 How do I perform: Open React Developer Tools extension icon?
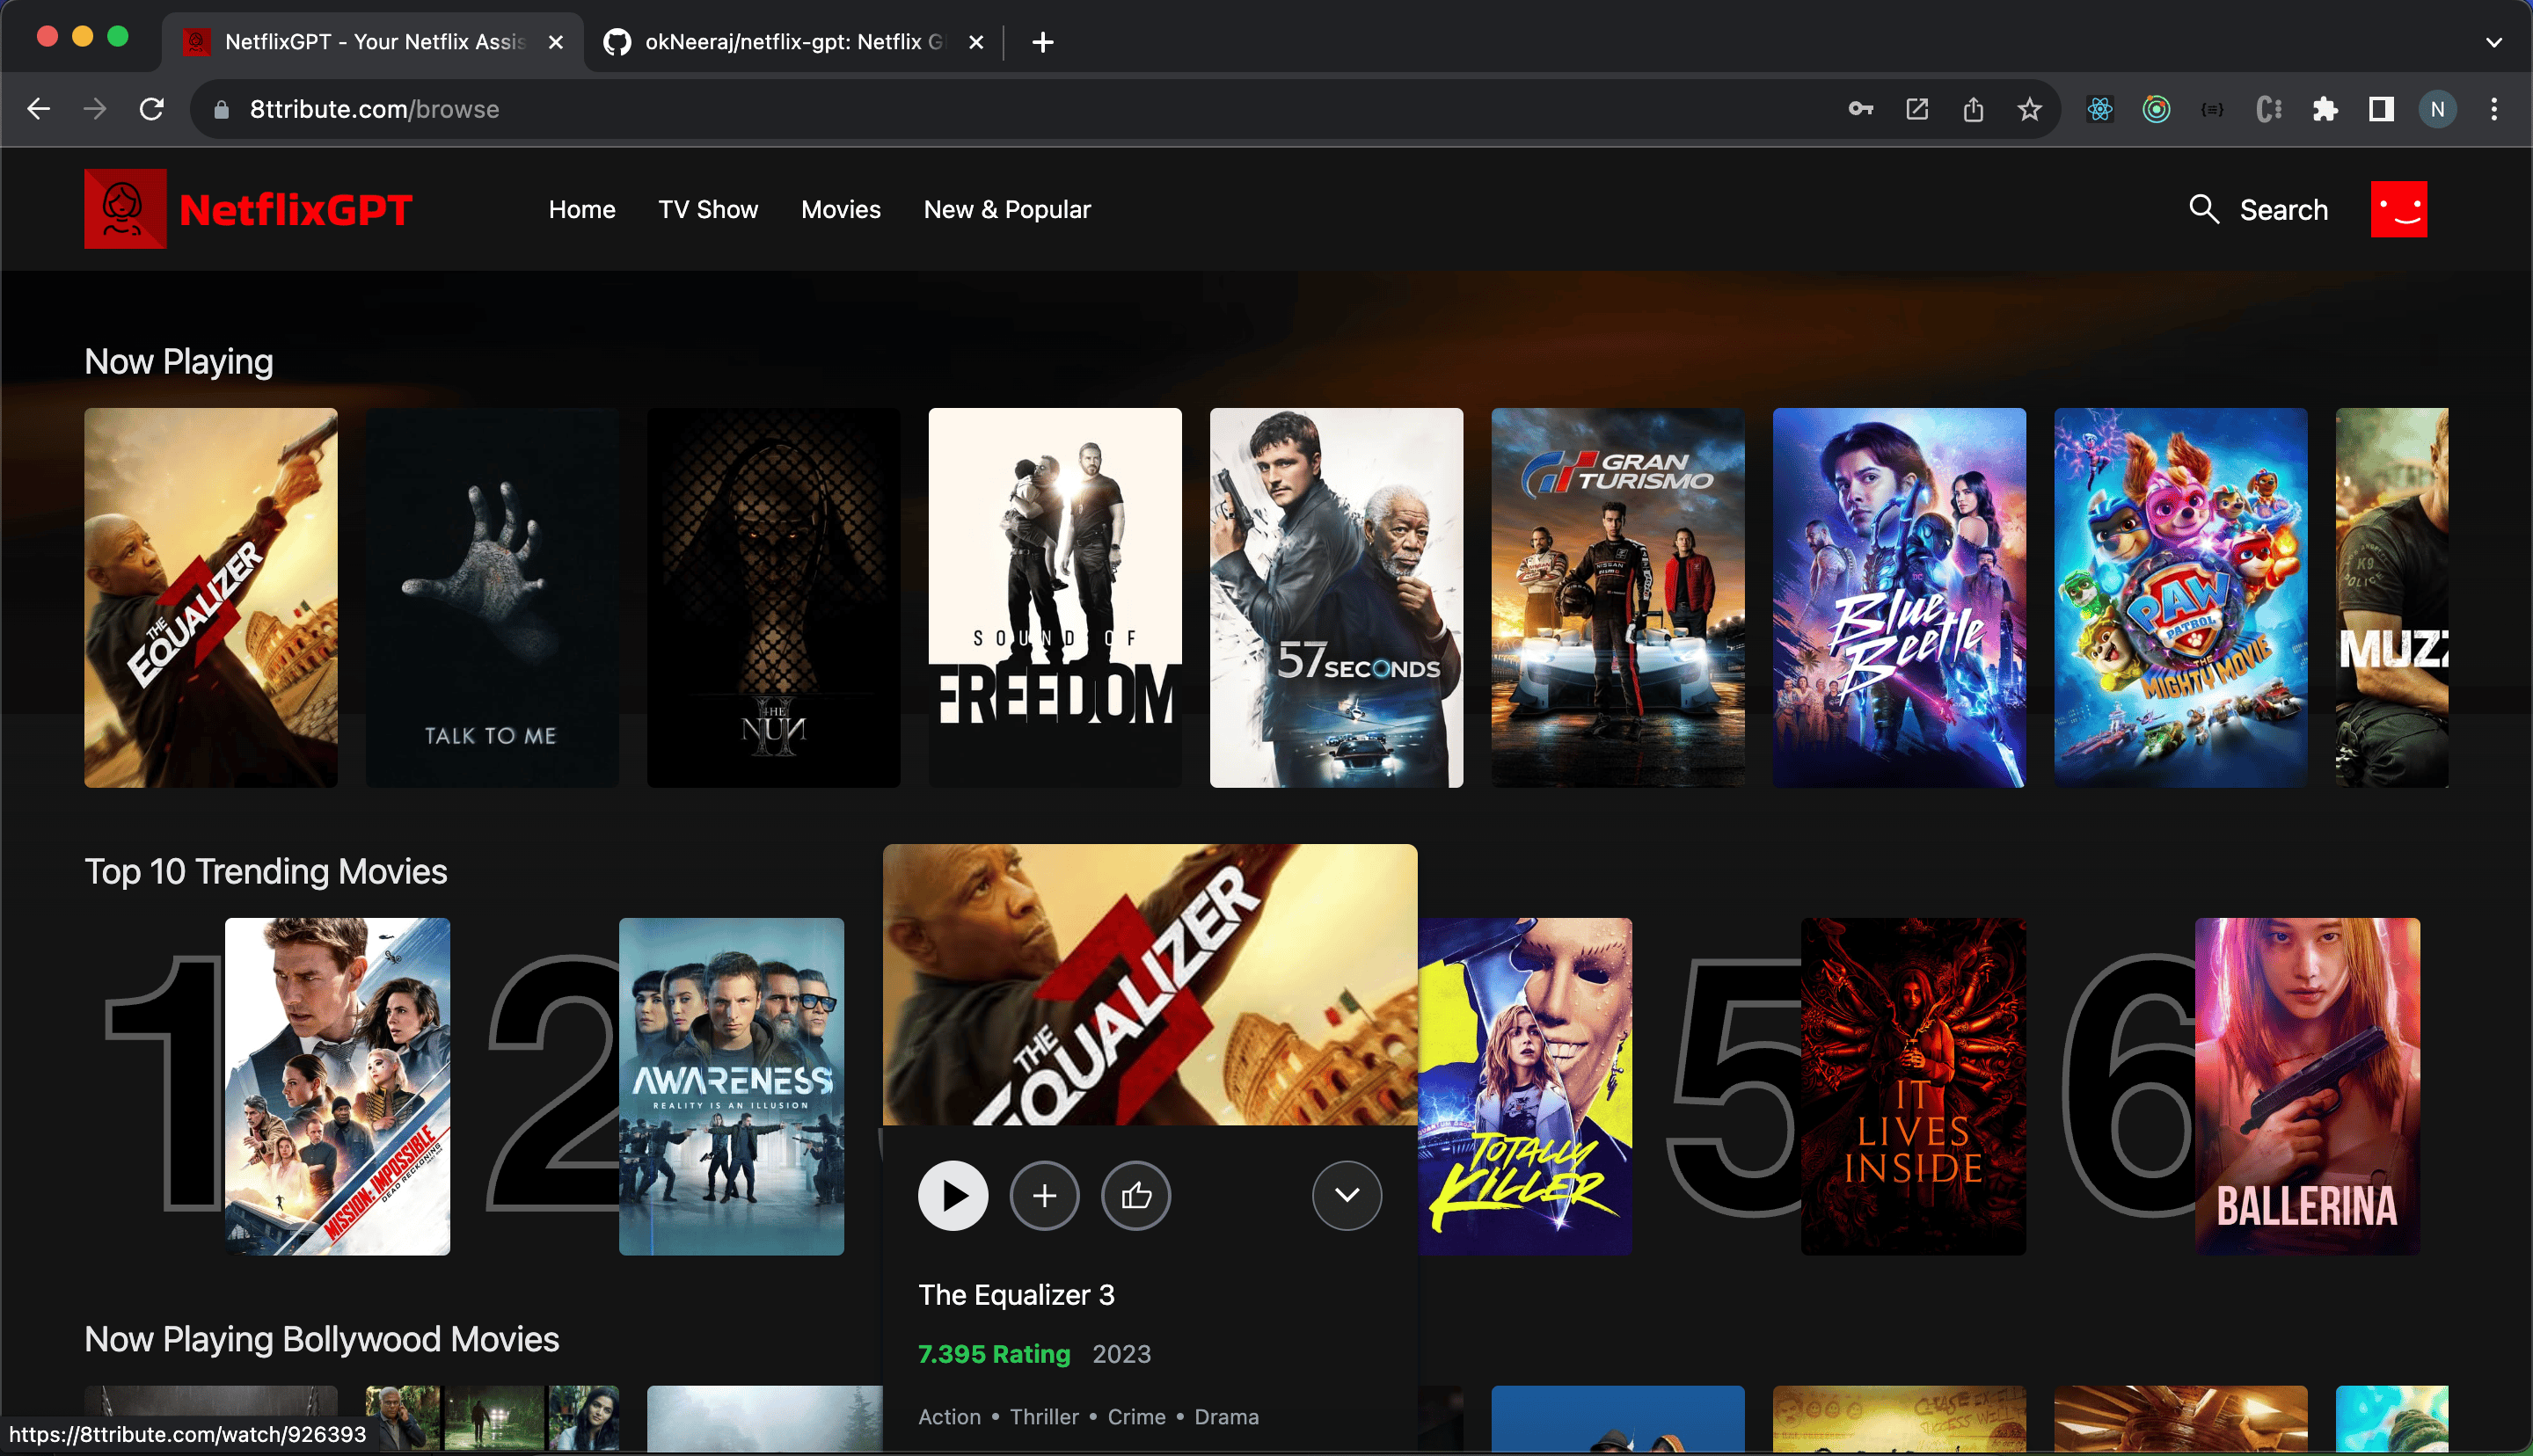click(2100, 109)
